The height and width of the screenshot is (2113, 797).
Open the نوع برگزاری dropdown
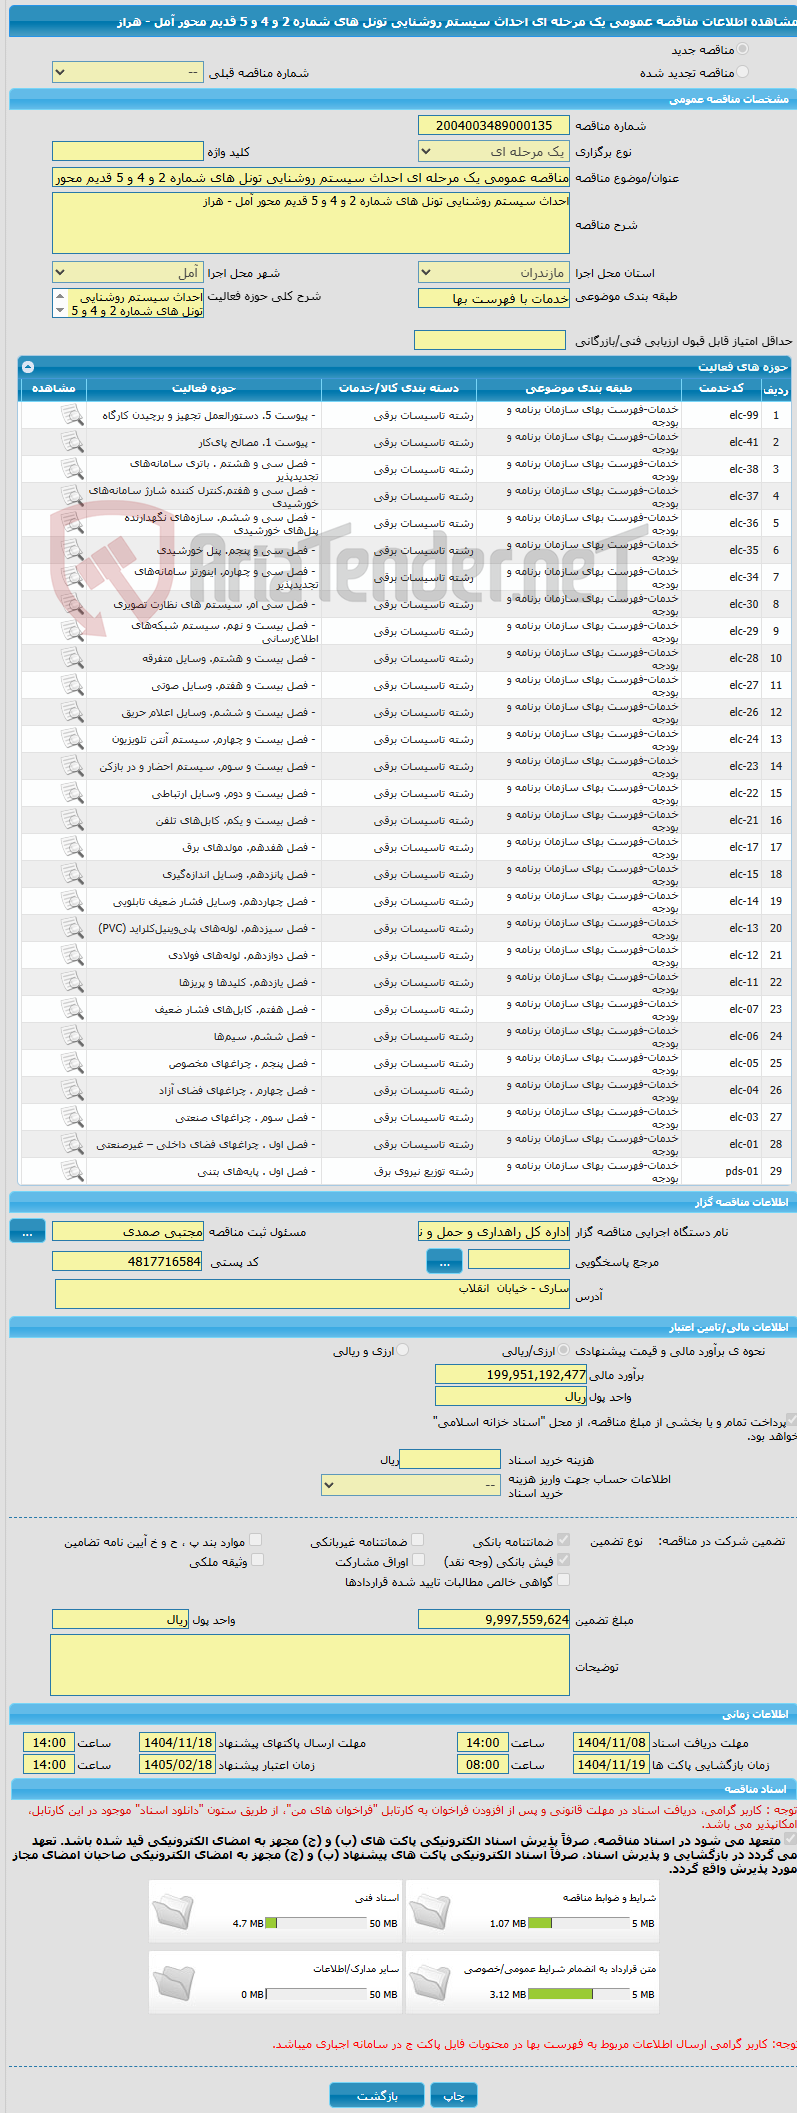coord(494,151)
